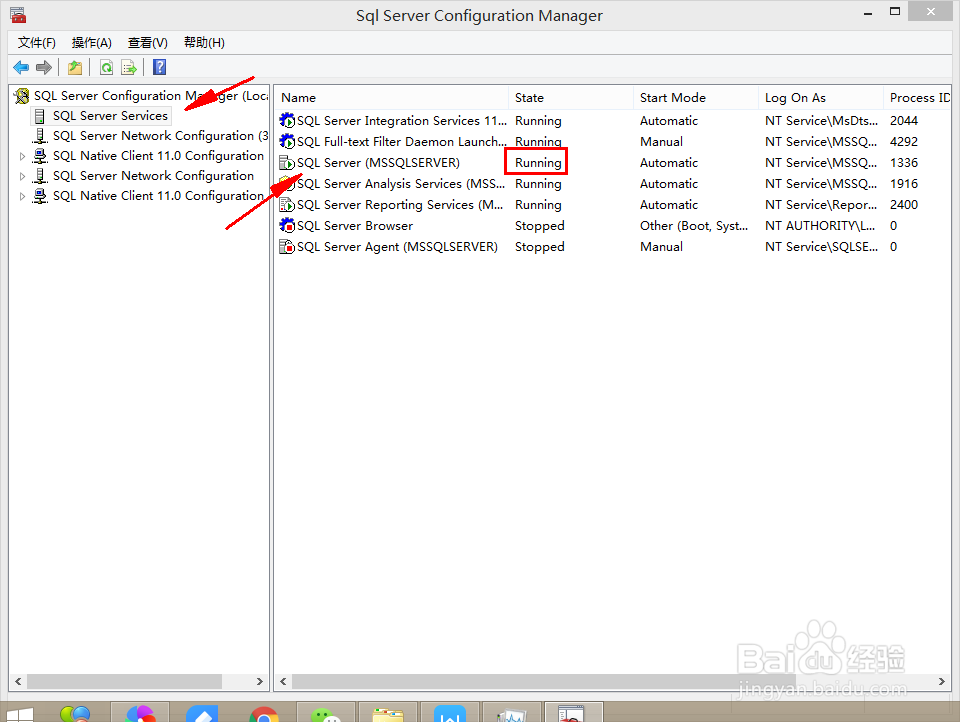Image resolution: width=960 pixels, height=722 pixels.
Task: Click the app icon in the title bar
Action: click(18, 15)
